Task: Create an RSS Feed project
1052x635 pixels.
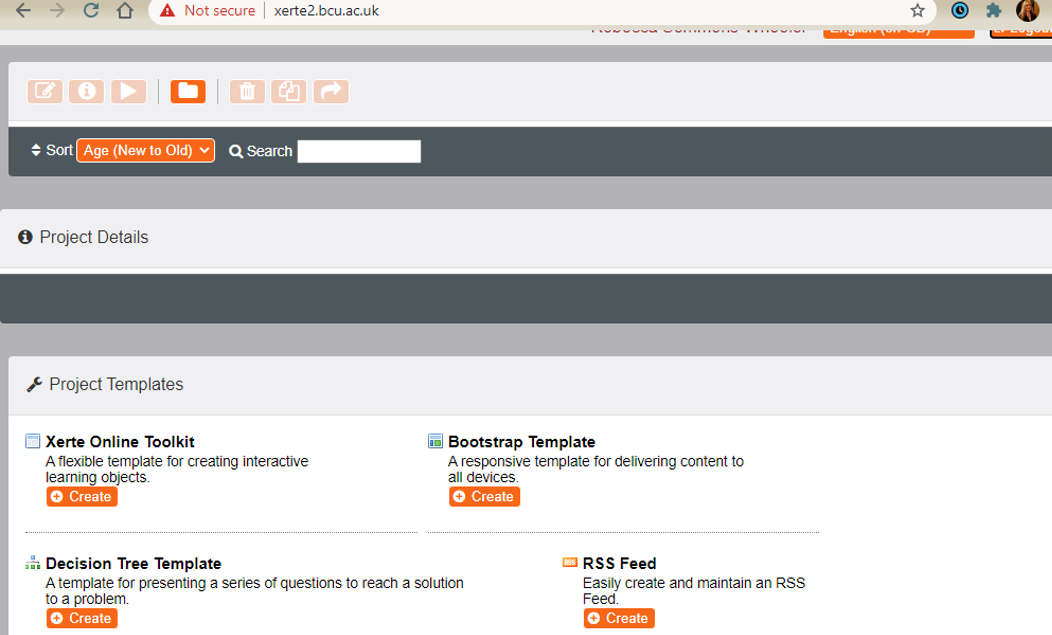Action: [619, 618]
